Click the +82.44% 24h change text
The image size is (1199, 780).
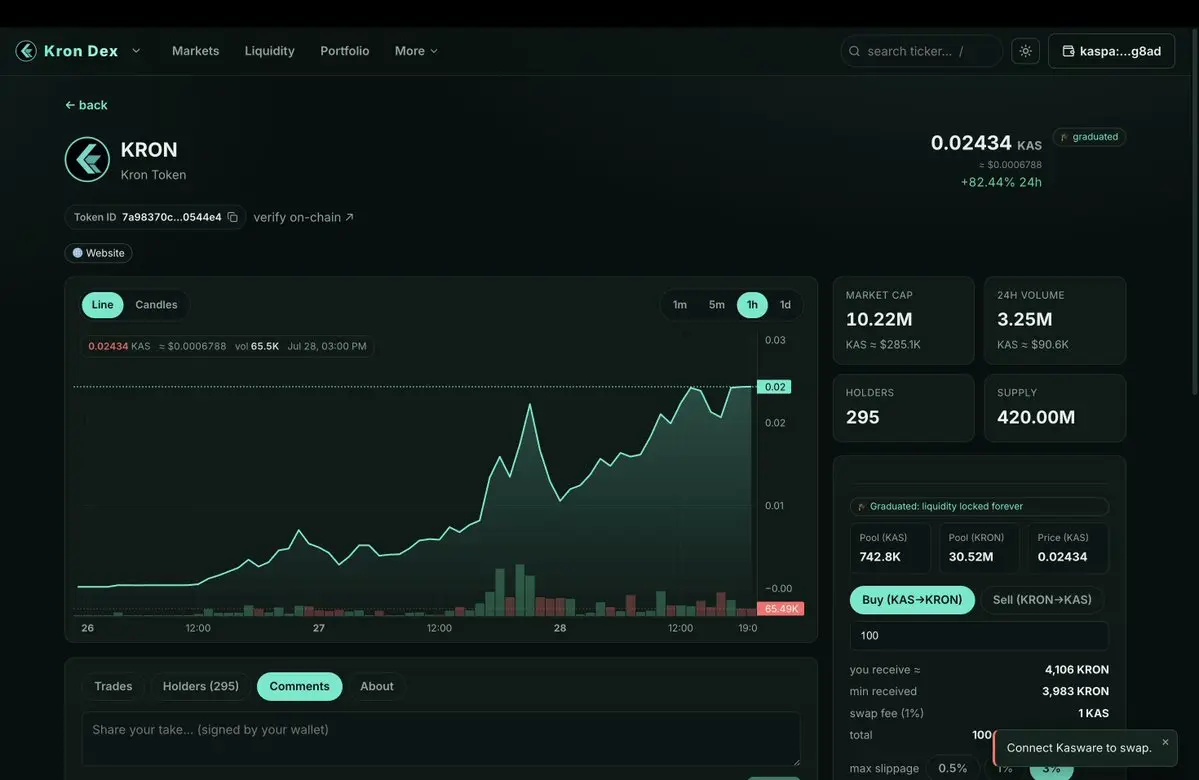(x=1001, y=182)
